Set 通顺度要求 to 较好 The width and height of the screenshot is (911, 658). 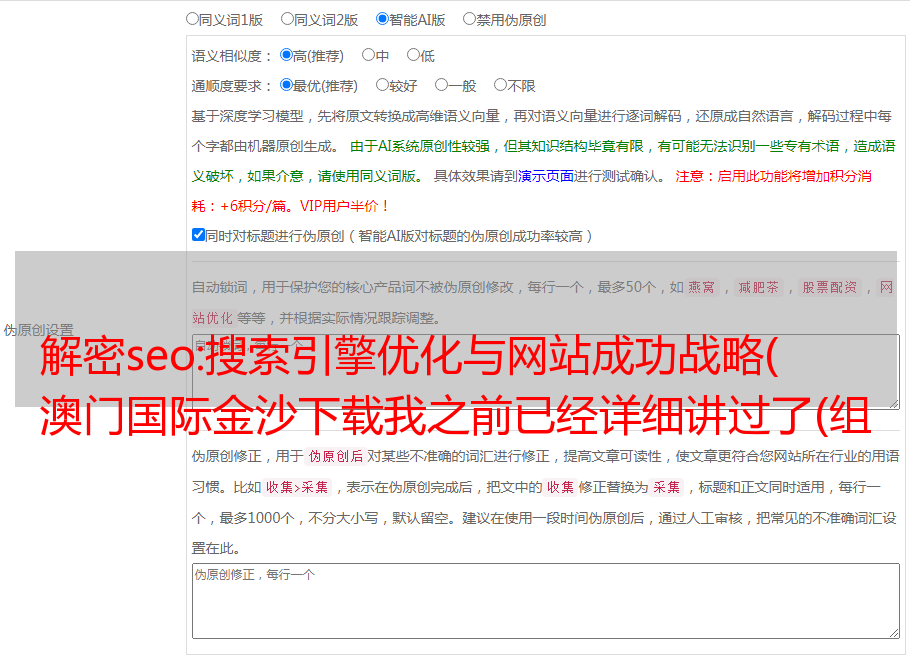pos(382,85)
